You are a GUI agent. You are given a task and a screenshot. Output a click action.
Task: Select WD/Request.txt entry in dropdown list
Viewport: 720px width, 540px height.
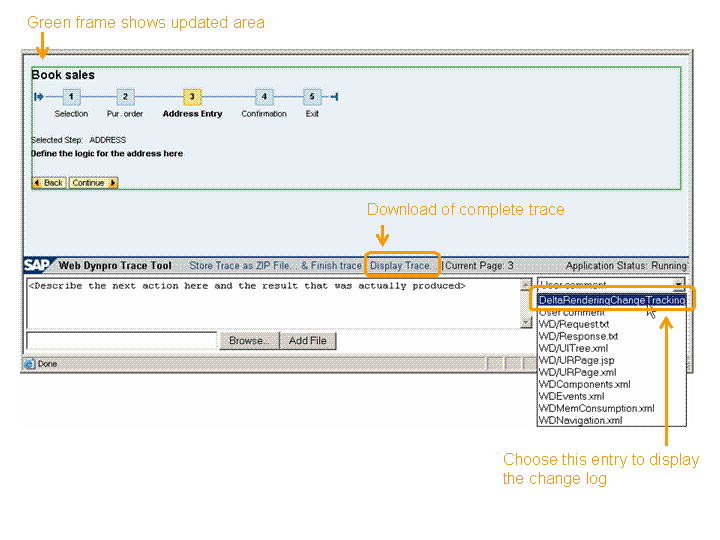573,324
